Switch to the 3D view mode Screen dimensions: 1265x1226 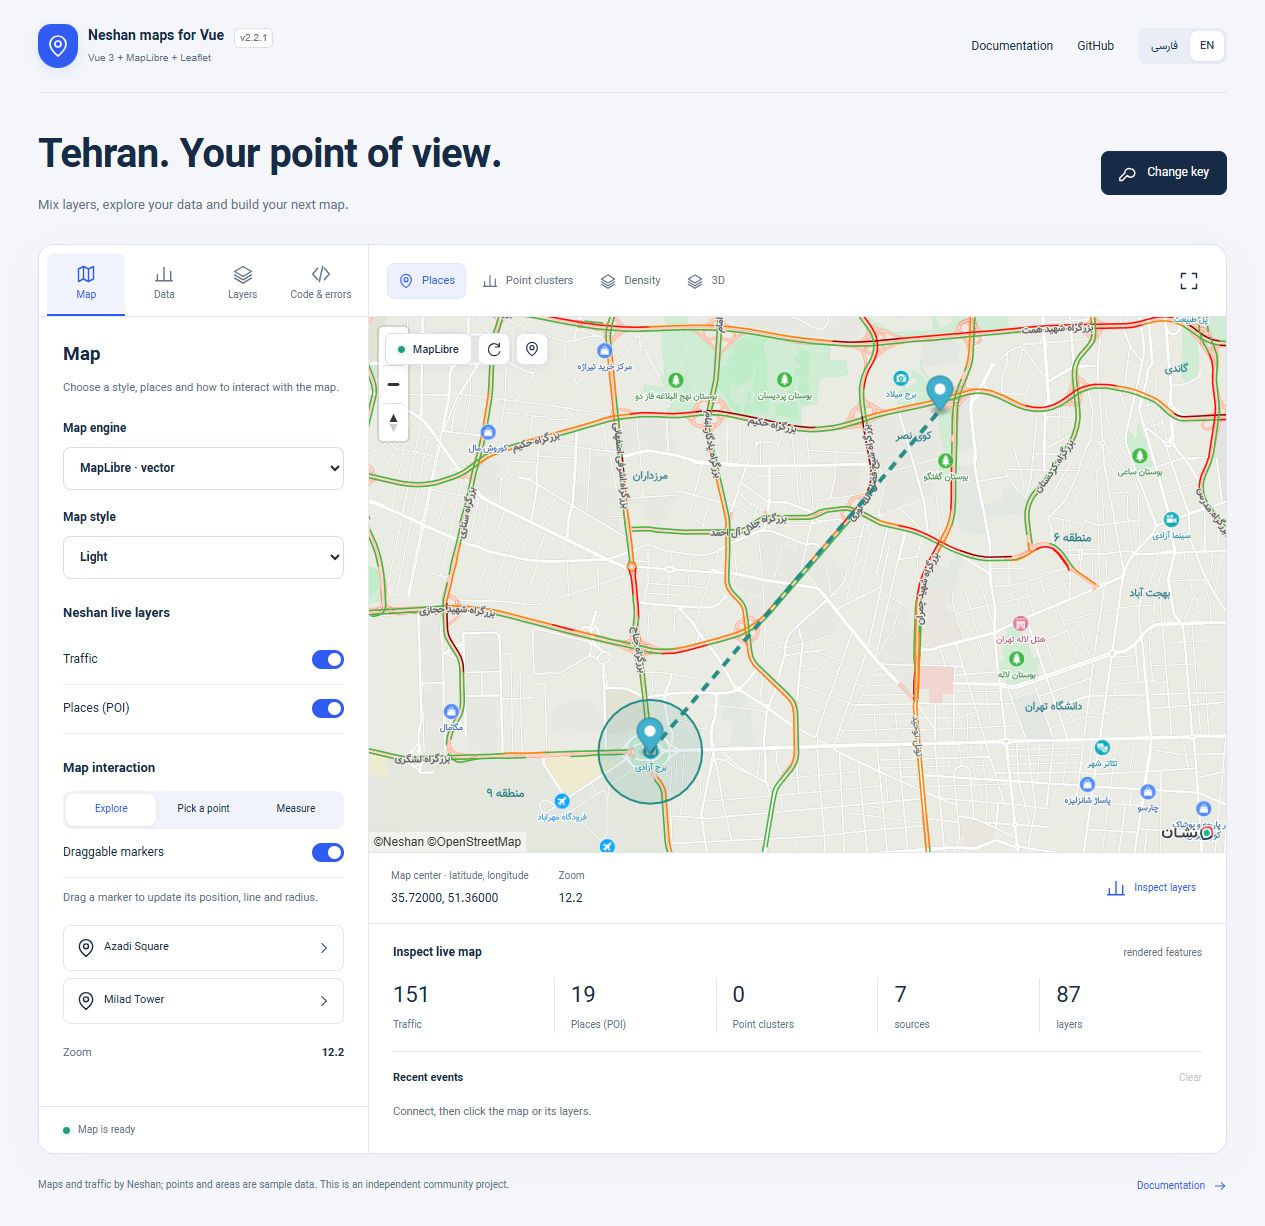[706, 281]
